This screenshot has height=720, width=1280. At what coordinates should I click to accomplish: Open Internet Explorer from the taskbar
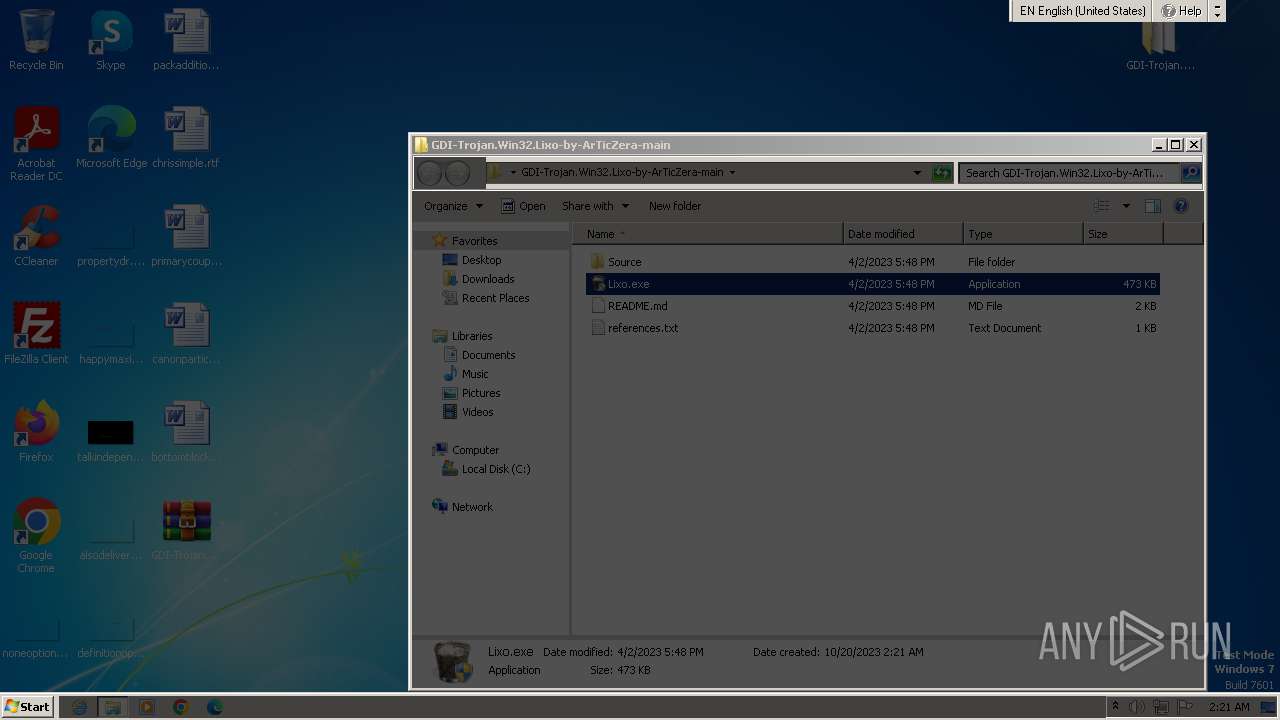pyautogui.click(x=80, y=707)
